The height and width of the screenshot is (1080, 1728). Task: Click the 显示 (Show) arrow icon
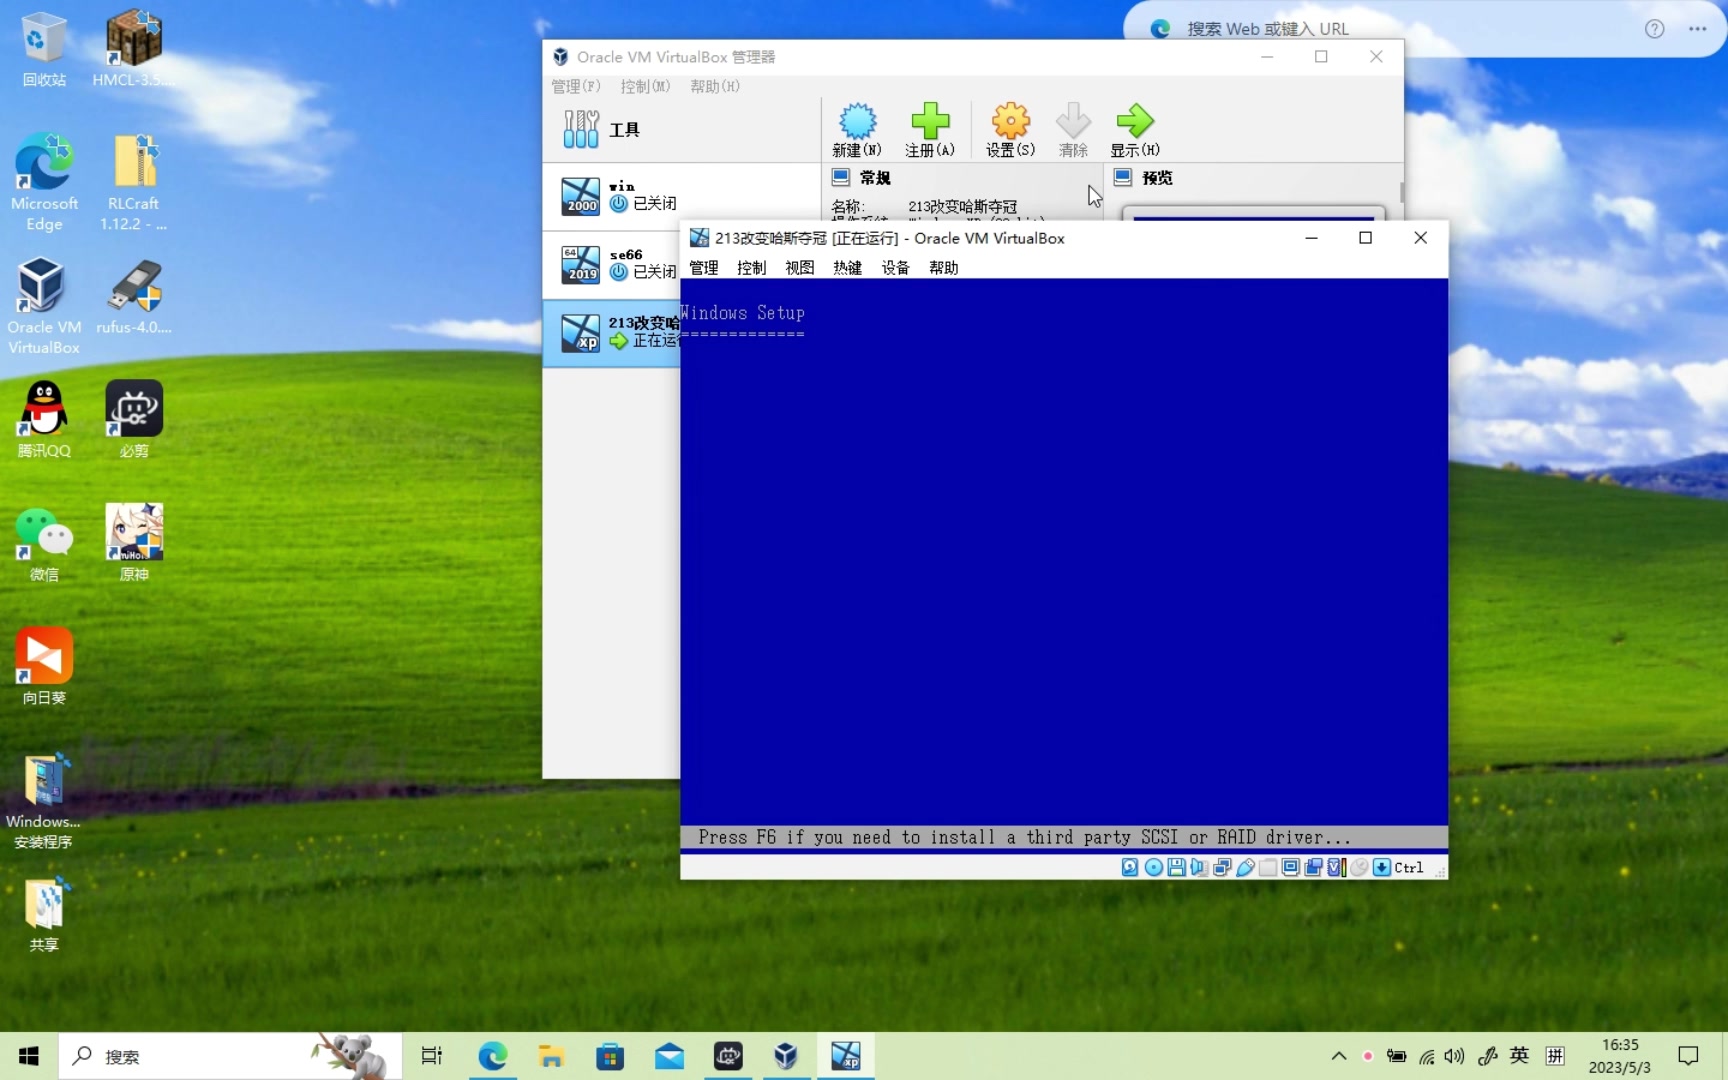[x=1134, y=129]
